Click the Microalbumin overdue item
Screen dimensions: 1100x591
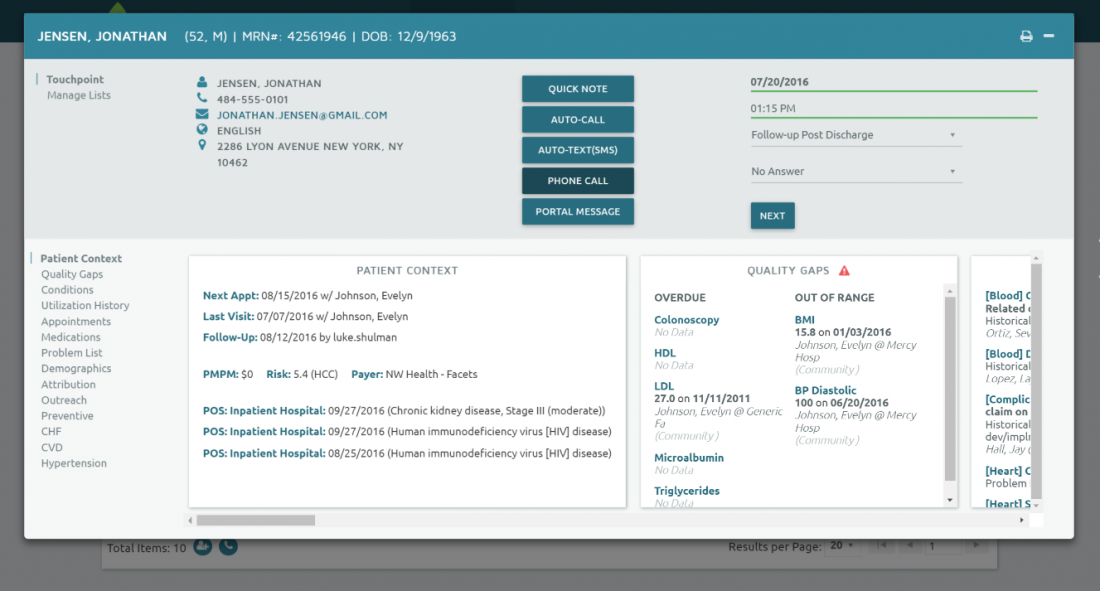(688, 458)
